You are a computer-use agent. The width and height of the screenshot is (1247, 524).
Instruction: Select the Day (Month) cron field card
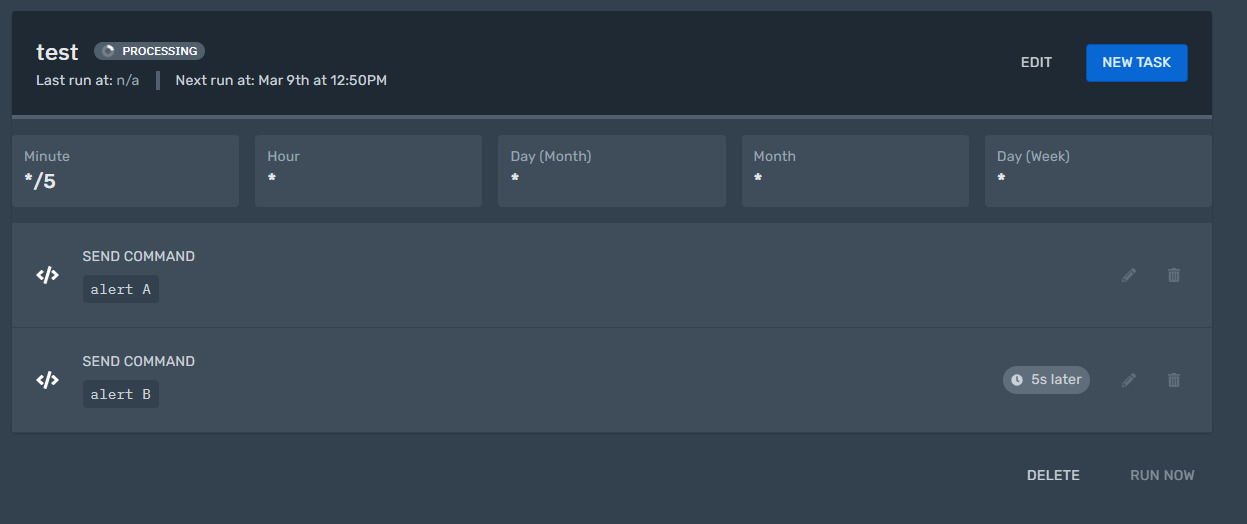click(612, 171)
